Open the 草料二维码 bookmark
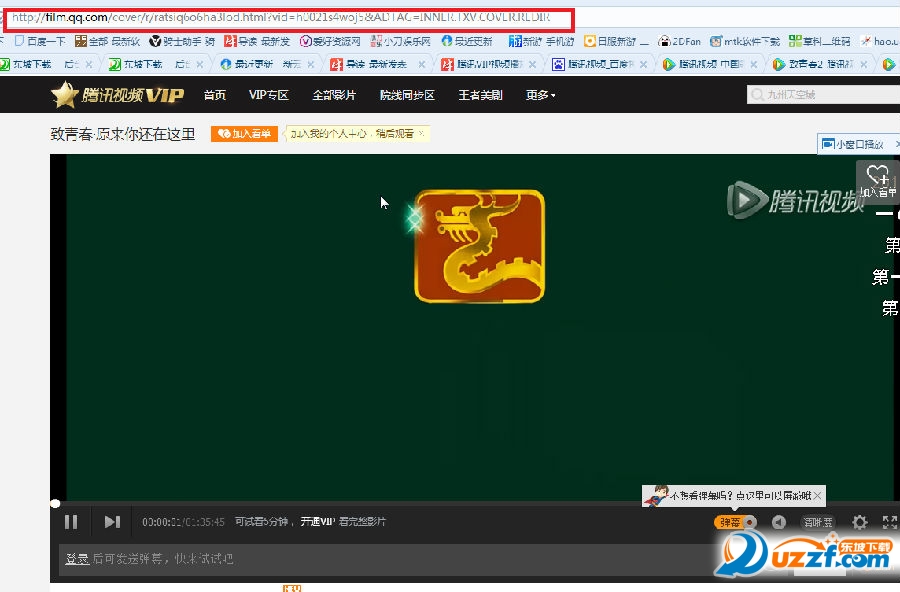The height and width of the screenshot is (592, 900). point(820,41)
